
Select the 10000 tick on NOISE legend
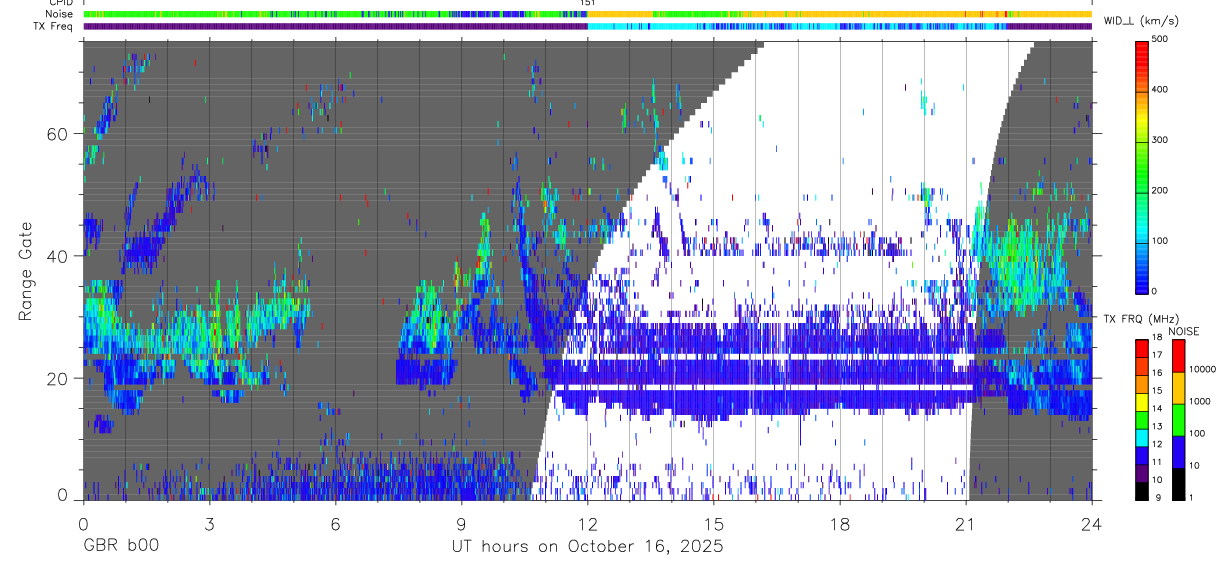1201,371
